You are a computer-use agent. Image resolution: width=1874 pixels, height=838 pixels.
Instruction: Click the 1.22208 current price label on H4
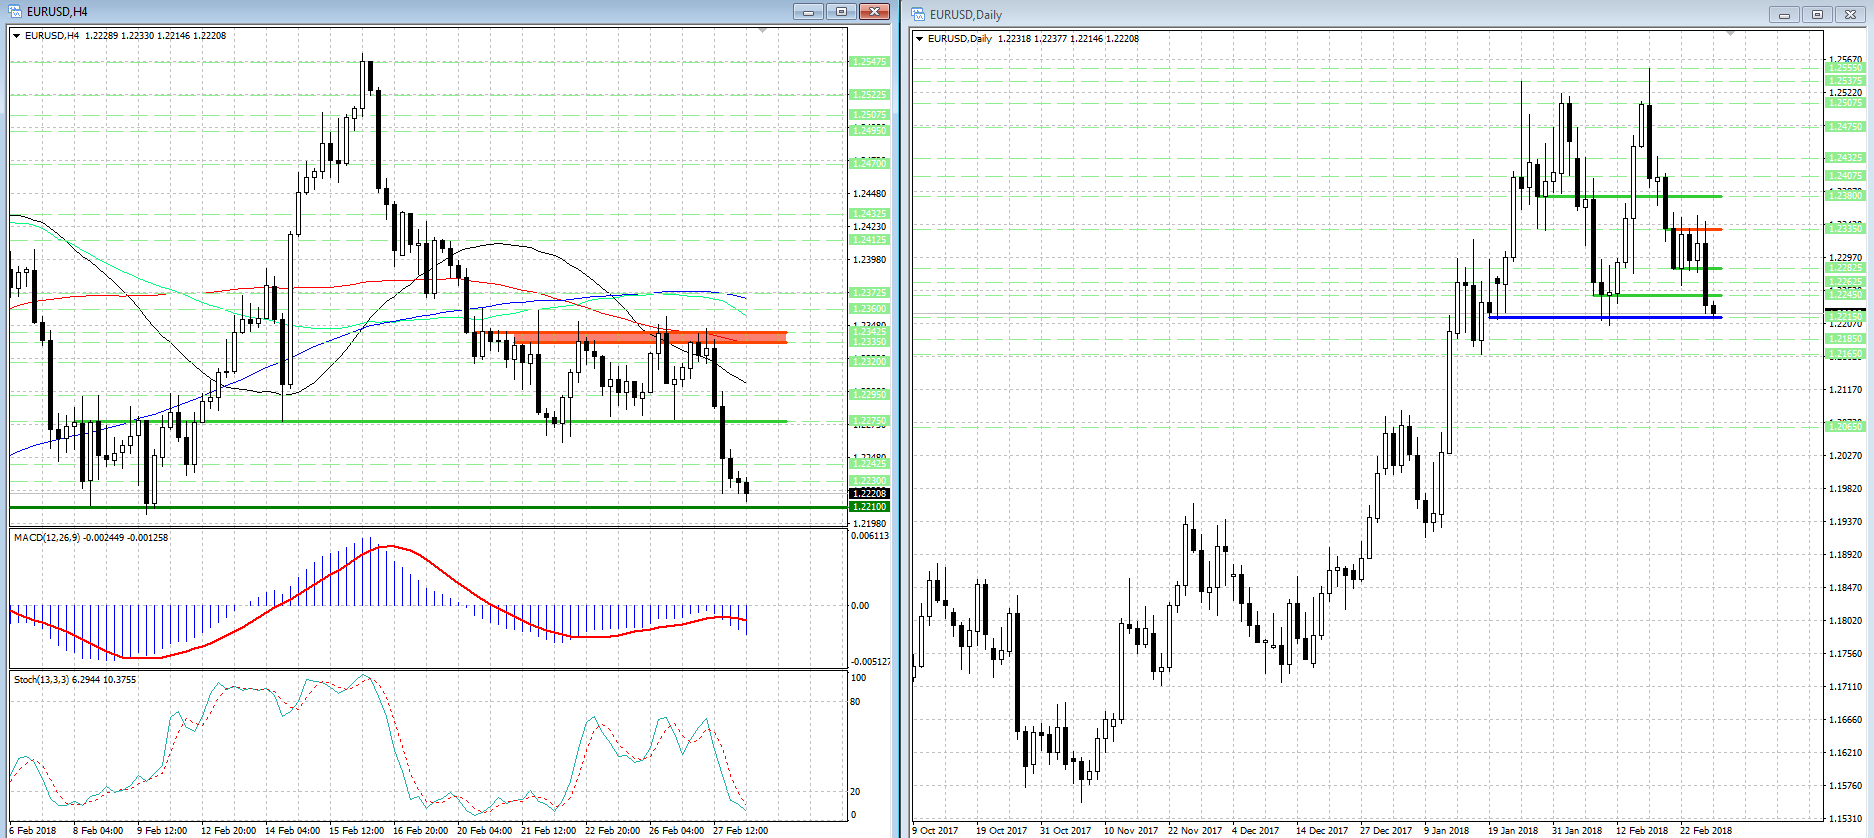[868, 494]
